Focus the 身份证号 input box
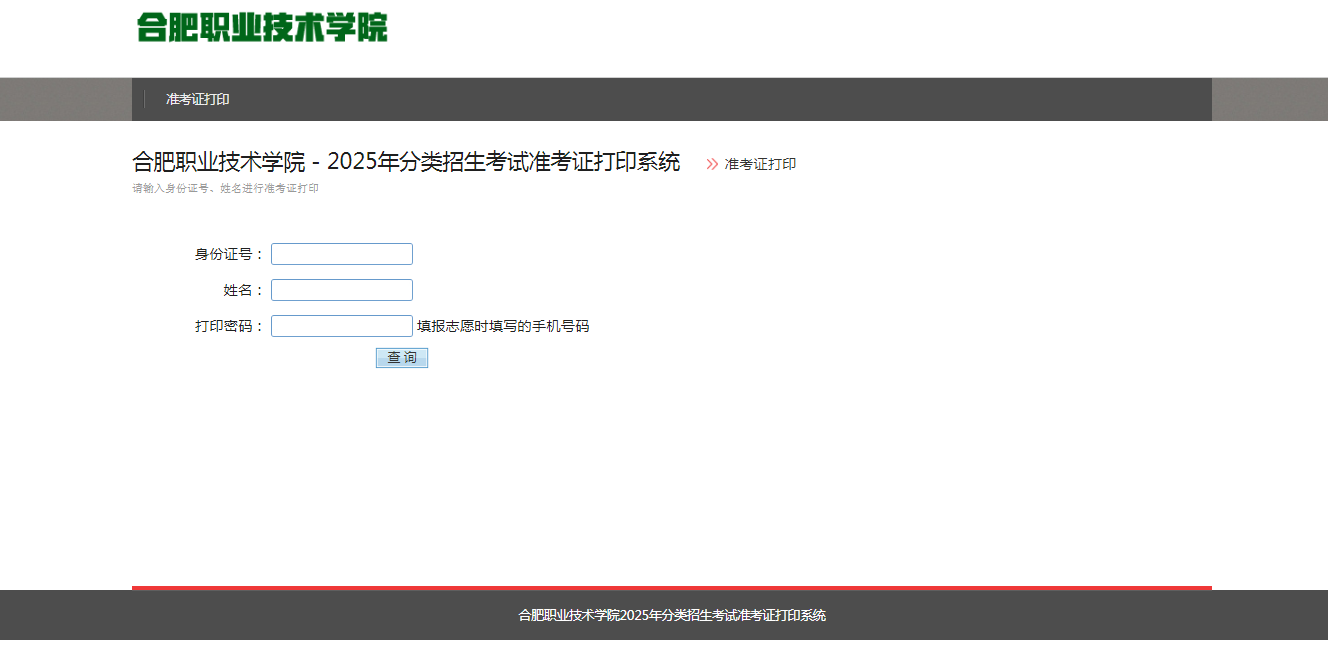1328x645 pixels. [342, 254]
